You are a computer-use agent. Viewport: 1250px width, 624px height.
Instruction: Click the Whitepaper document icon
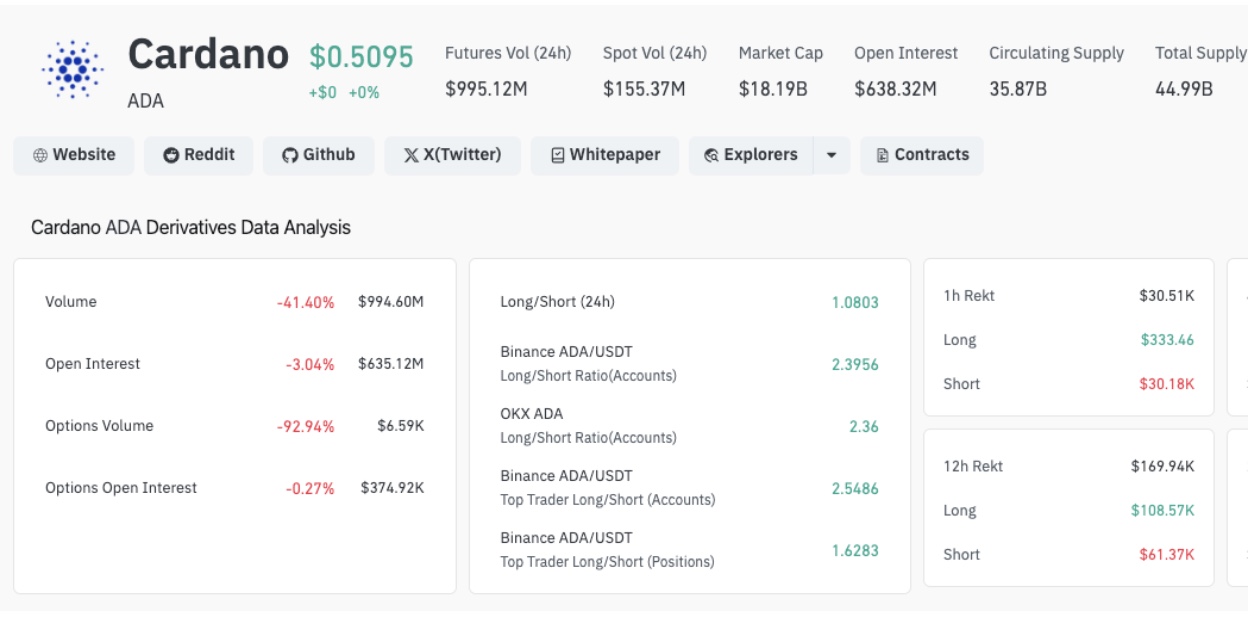tap(558, 155)
